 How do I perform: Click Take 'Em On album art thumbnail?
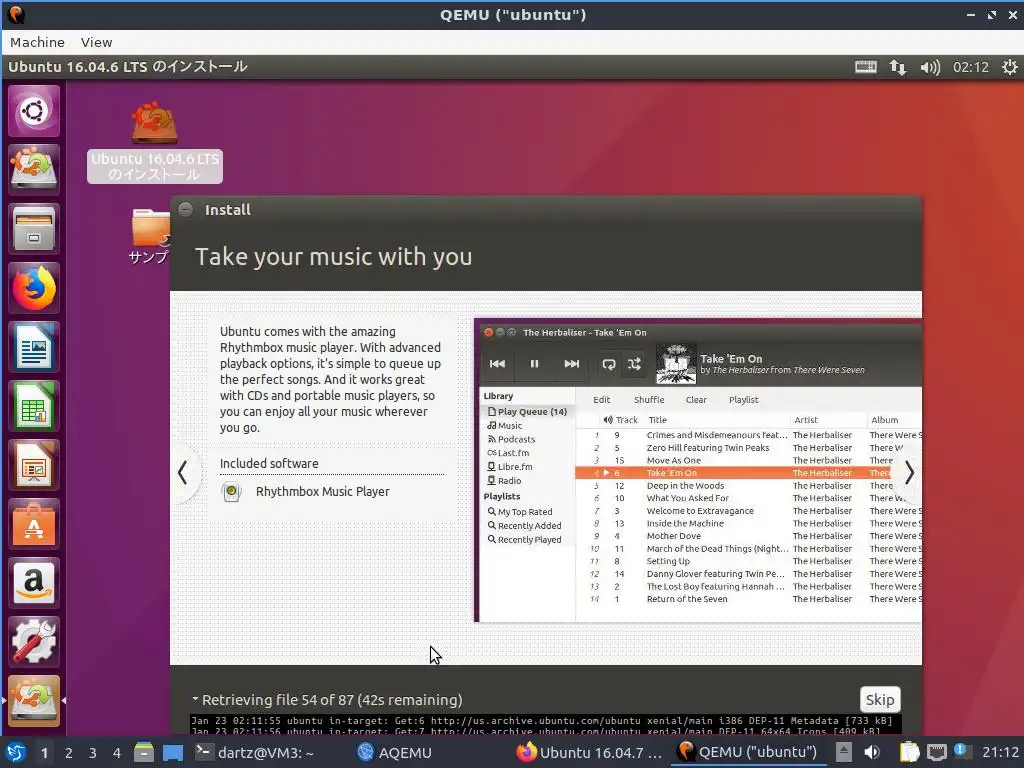675,363
